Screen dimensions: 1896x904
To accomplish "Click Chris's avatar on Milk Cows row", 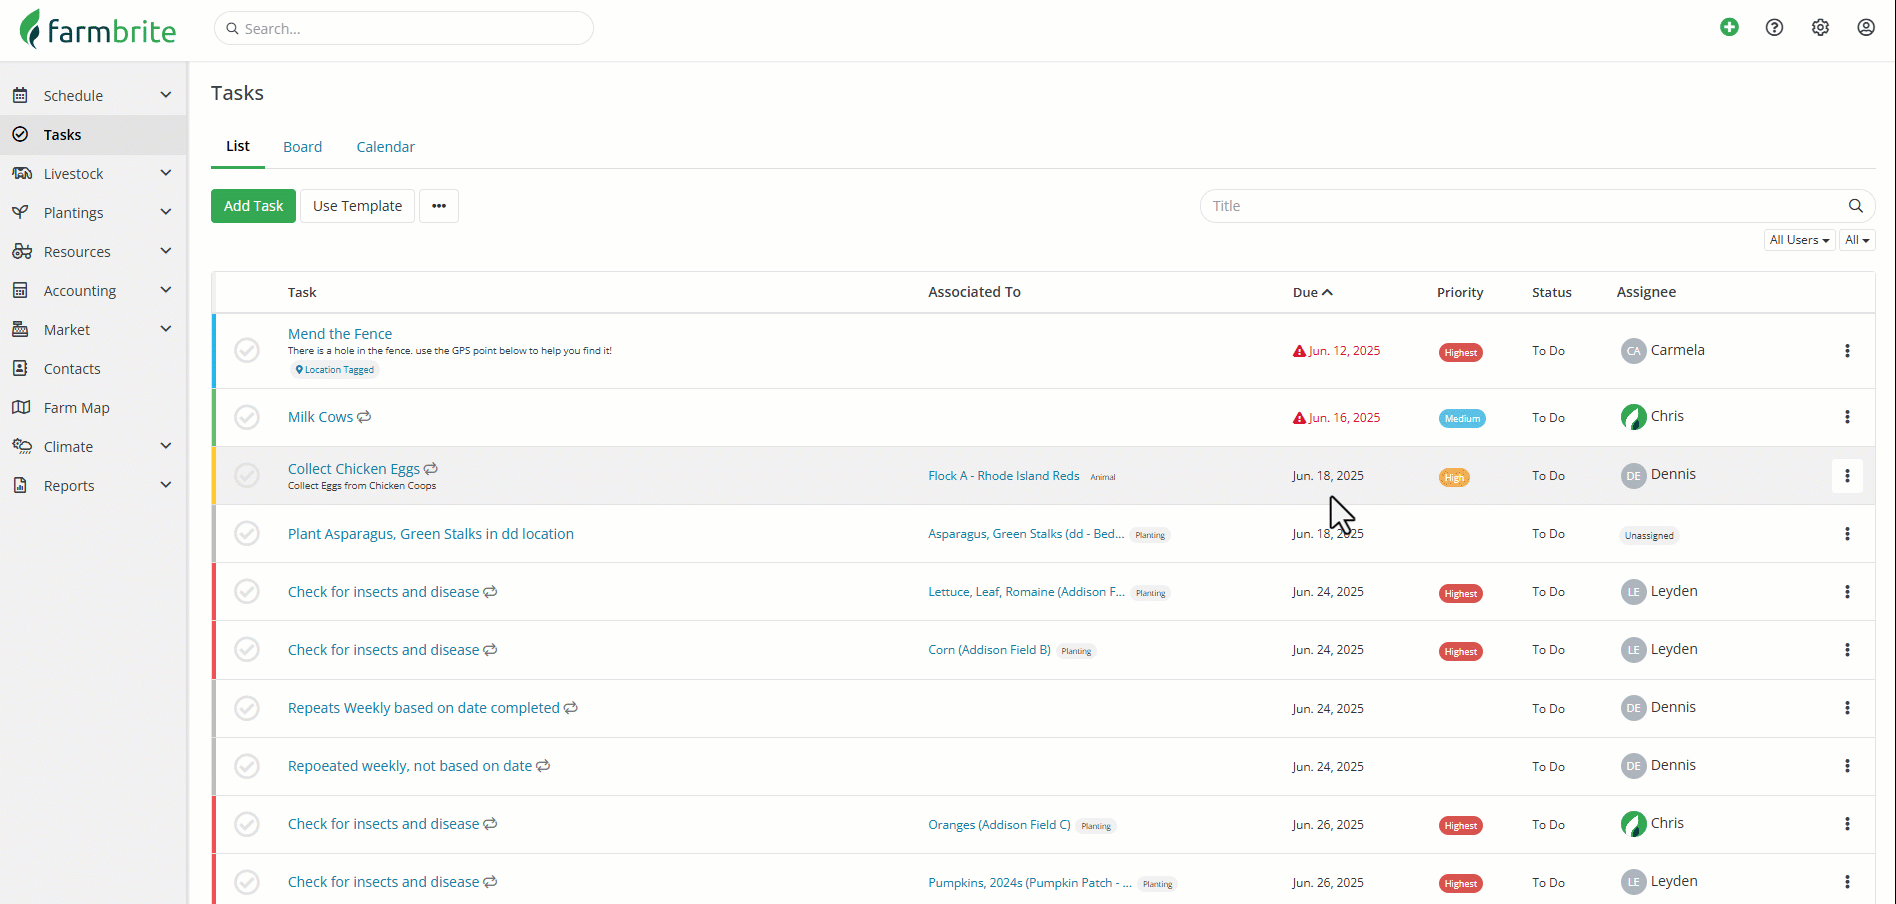I will (1633, 417).
